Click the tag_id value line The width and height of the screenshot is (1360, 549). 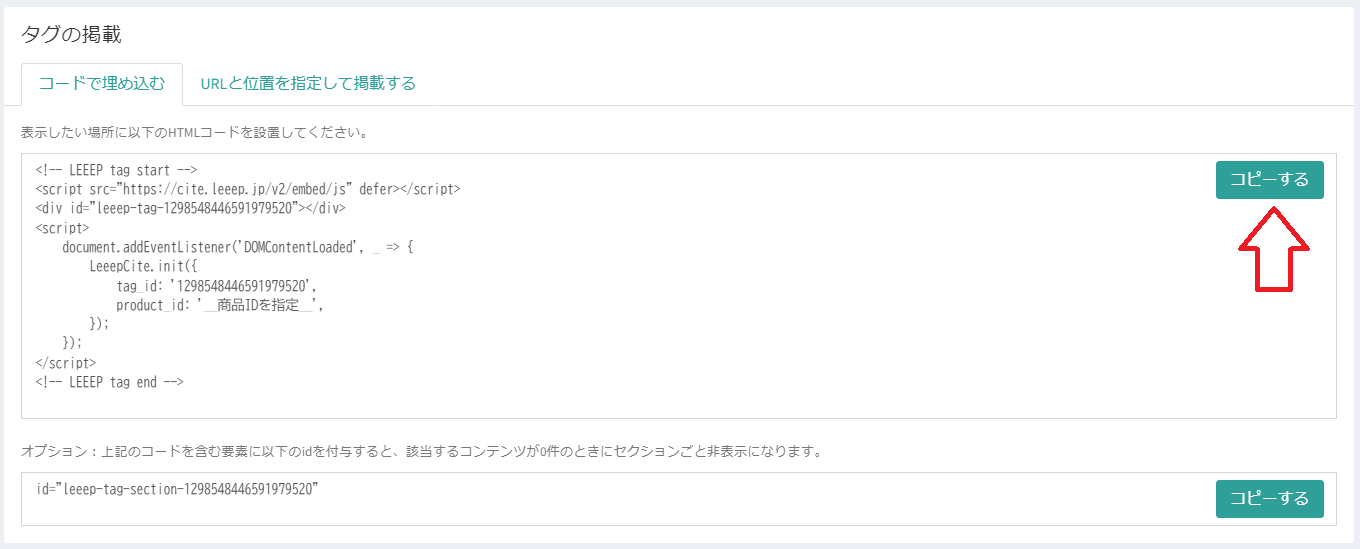217,286
